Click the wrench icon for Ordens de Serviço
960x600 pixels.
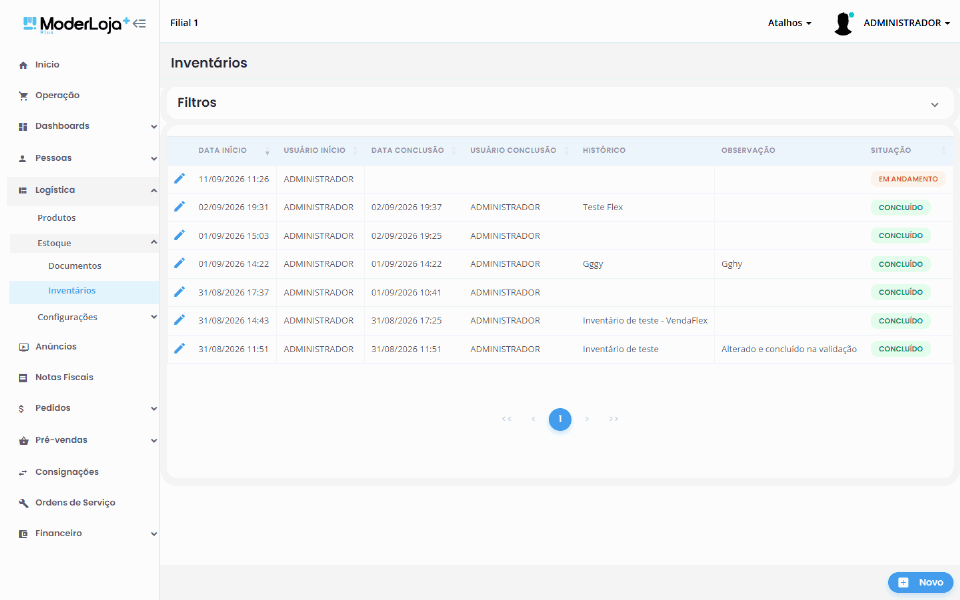tap(23, 503)
